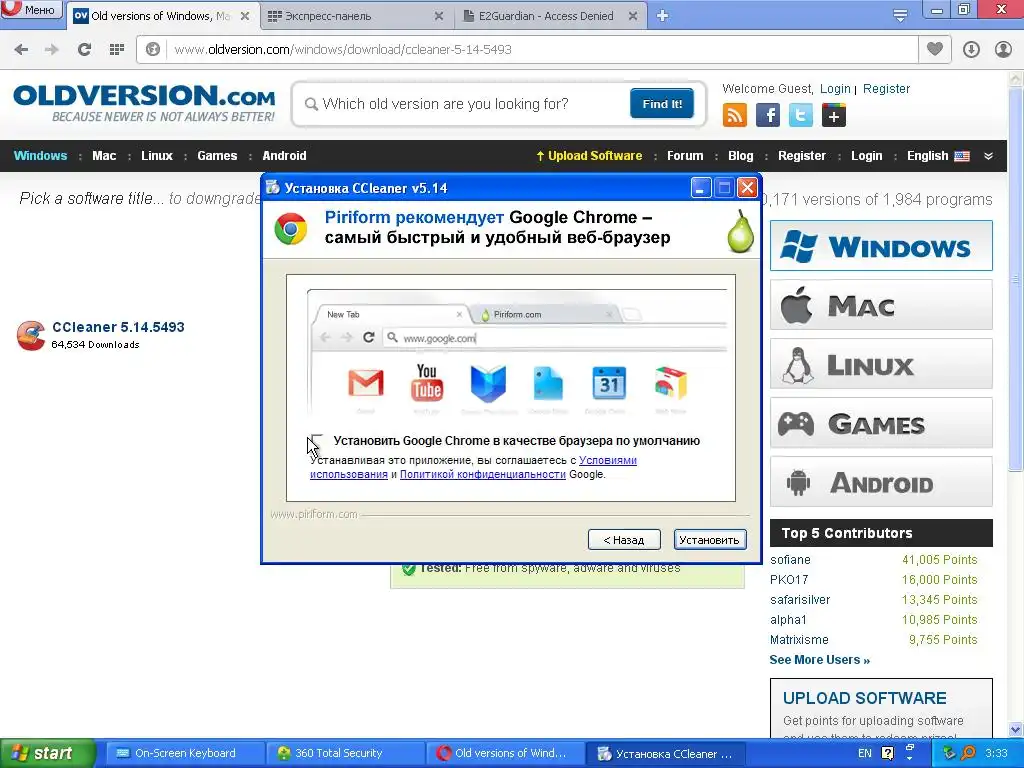Viewport: 1024px width, 768px height.
Task: Open the LINUX sidebar category banner
Action: click(x=881, y=364)
